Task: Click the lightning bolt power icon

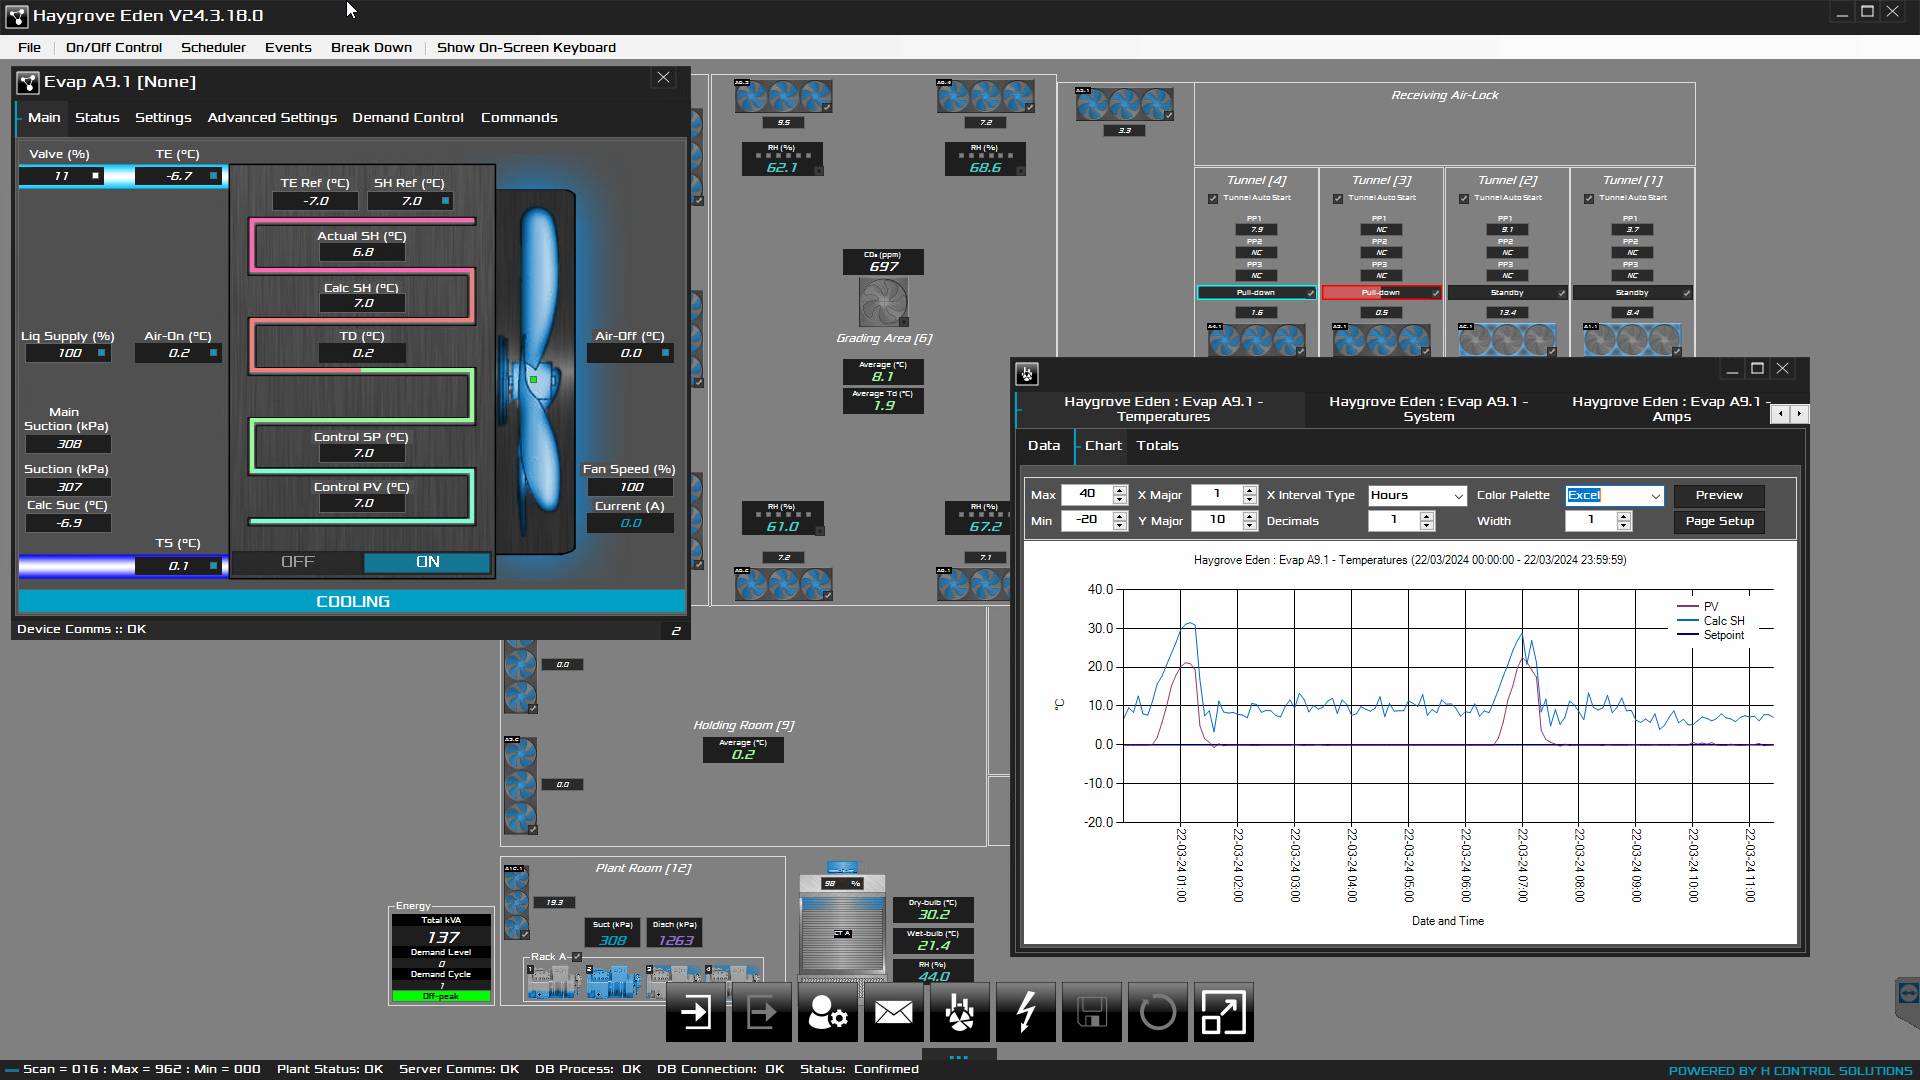Action: 1026,1013
